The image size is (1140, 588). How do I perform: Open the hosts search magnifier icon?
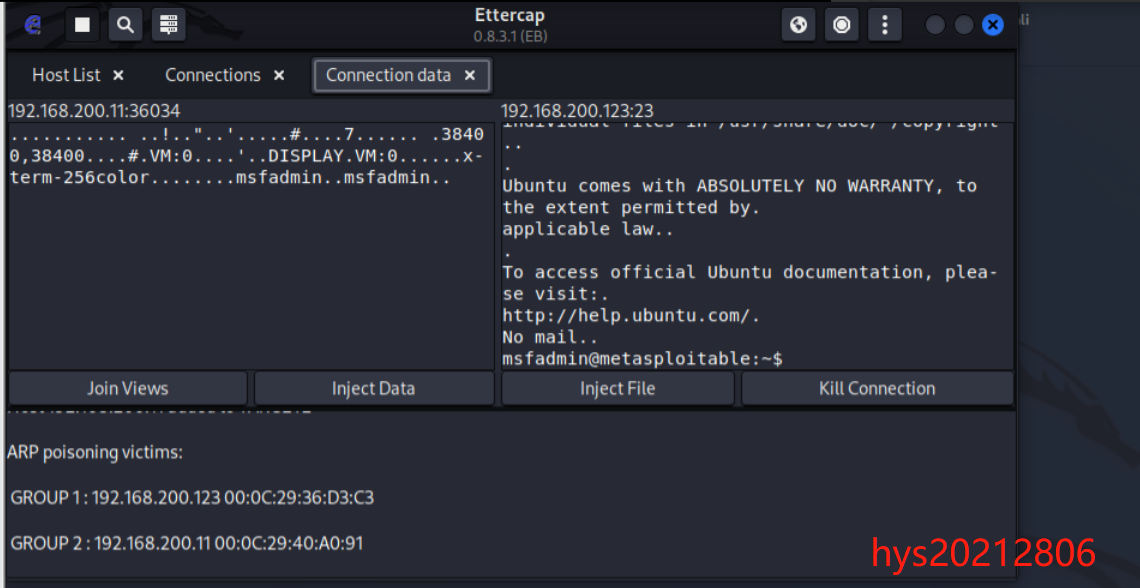coord(126,25)
